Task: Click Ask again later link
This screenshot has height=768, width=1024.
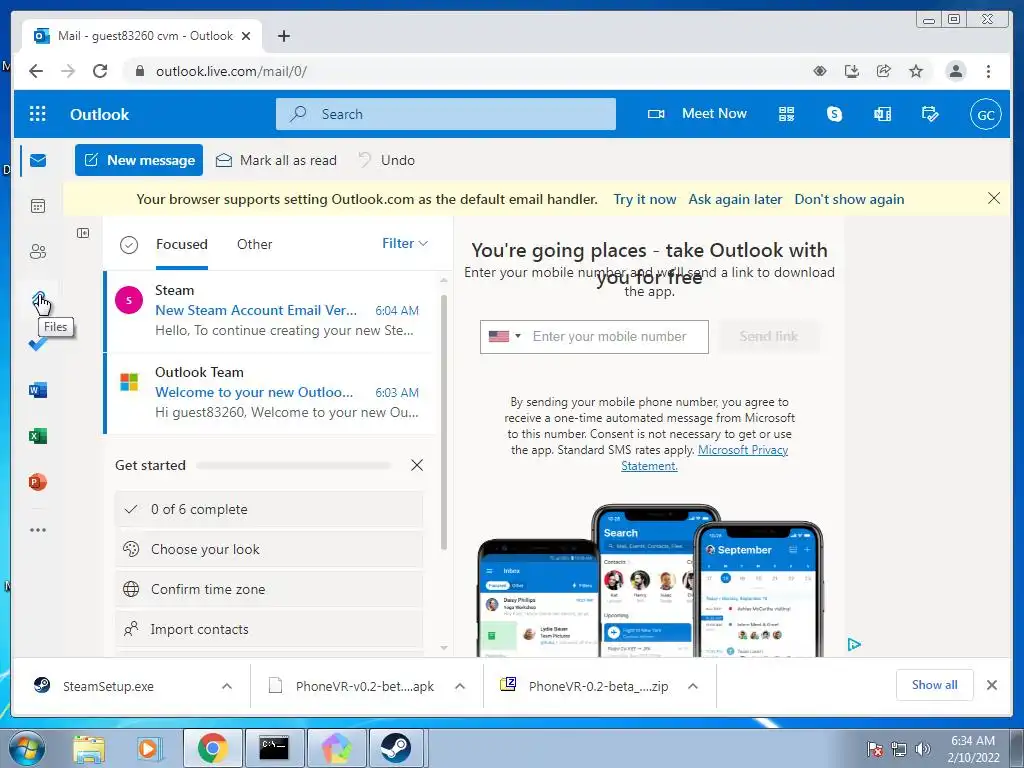Action: (x=735, y=200)
